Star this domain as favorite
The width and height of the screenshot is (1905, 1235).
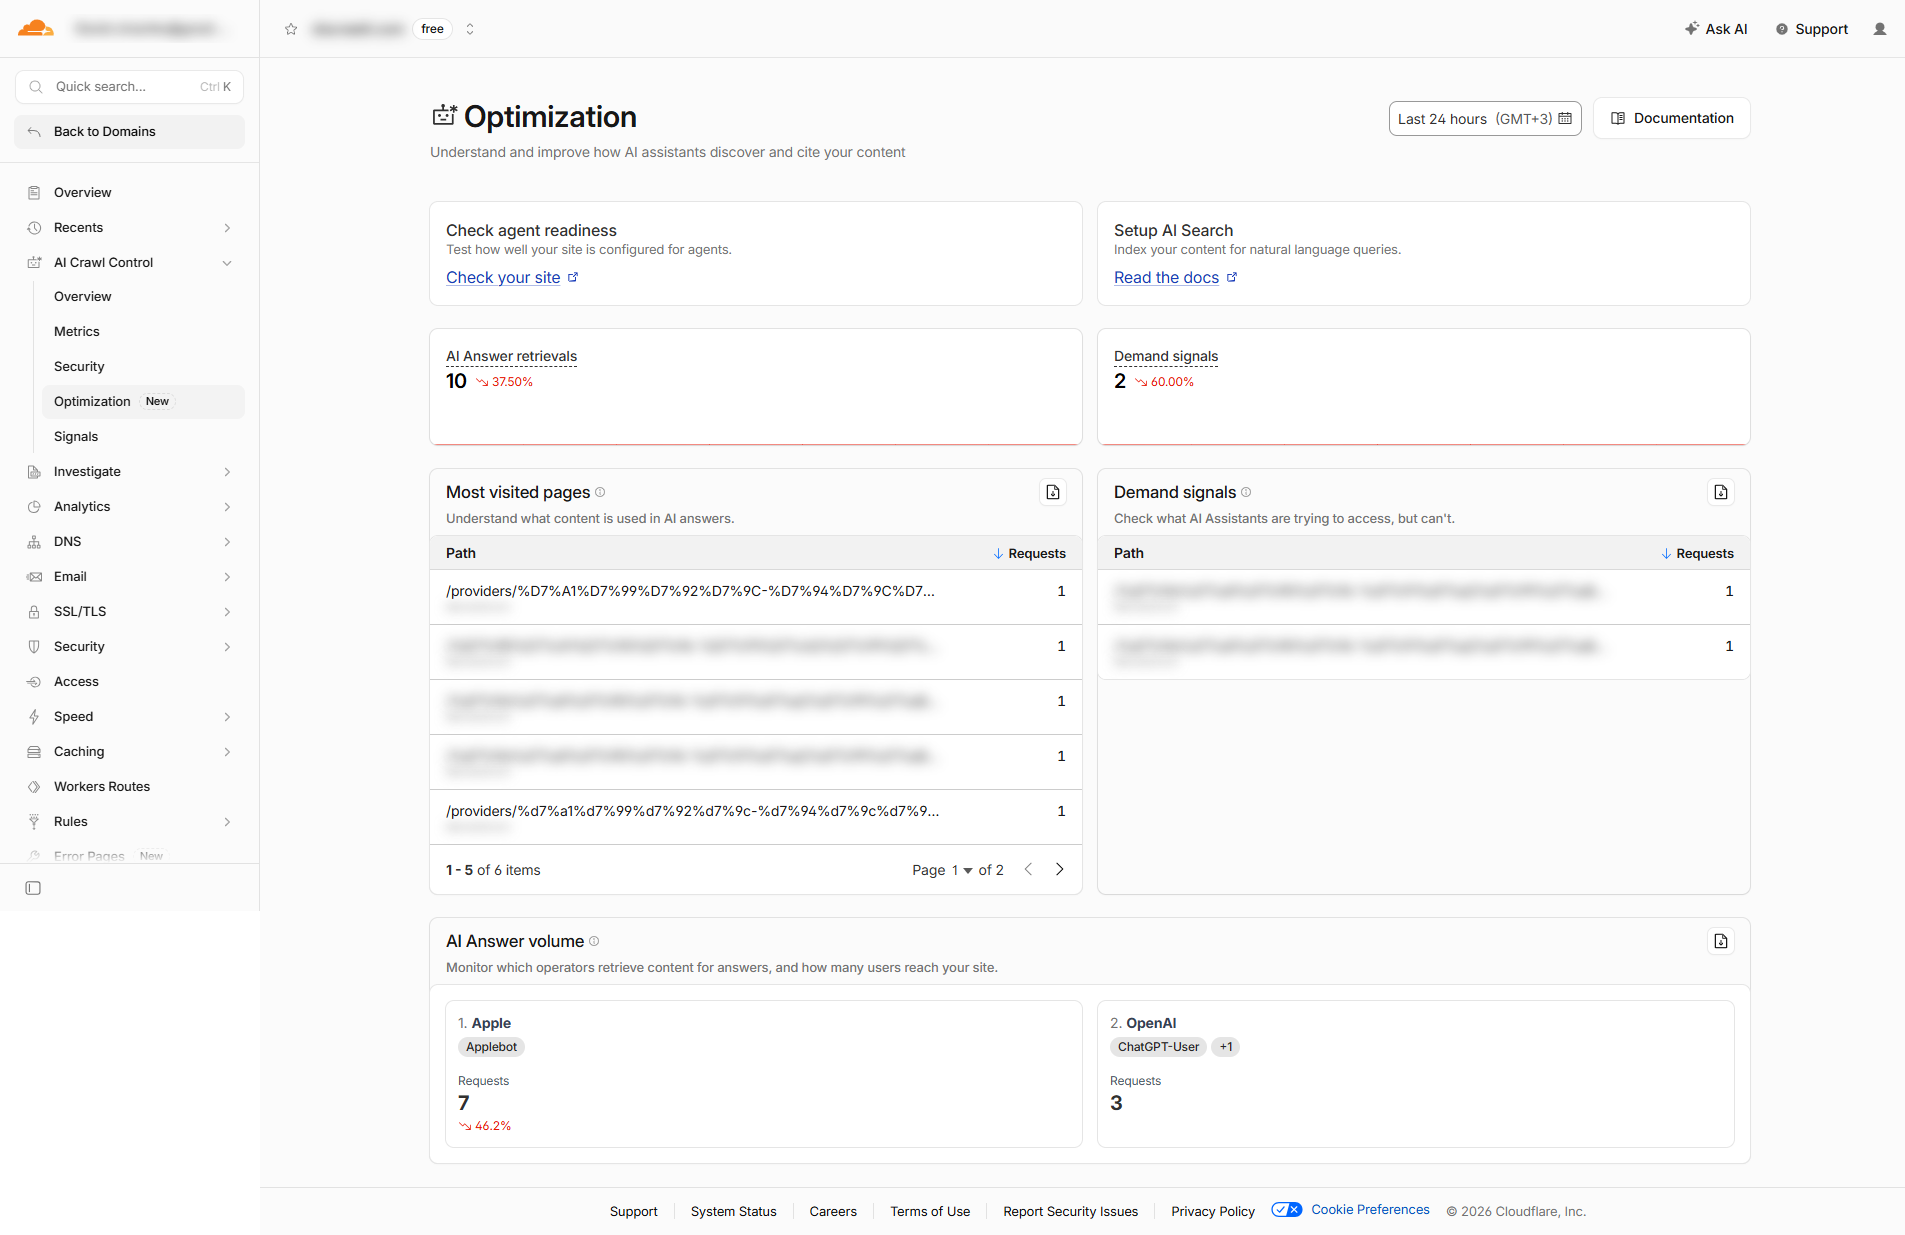point(291,29)
